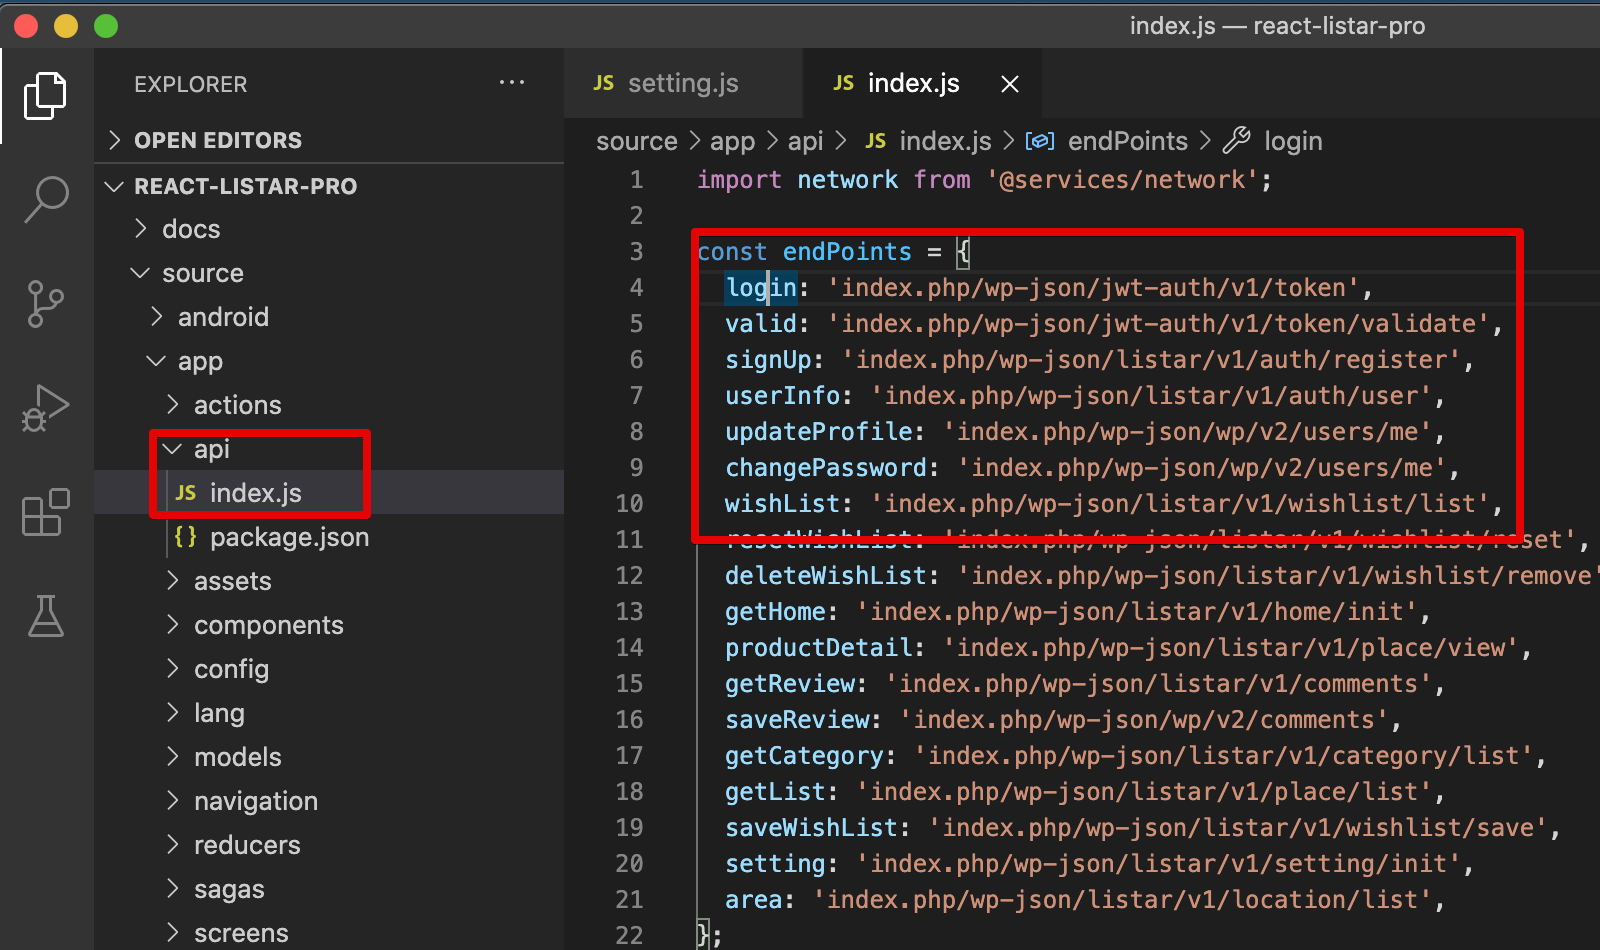Open the Search view in activity bar

coord(46,199)
